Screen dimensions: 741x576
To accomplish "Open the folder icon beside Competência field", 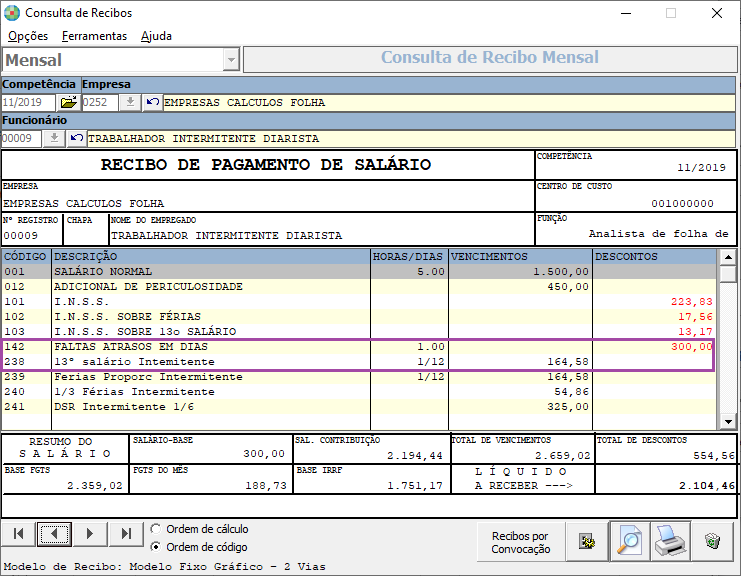I will click(69, 102).
